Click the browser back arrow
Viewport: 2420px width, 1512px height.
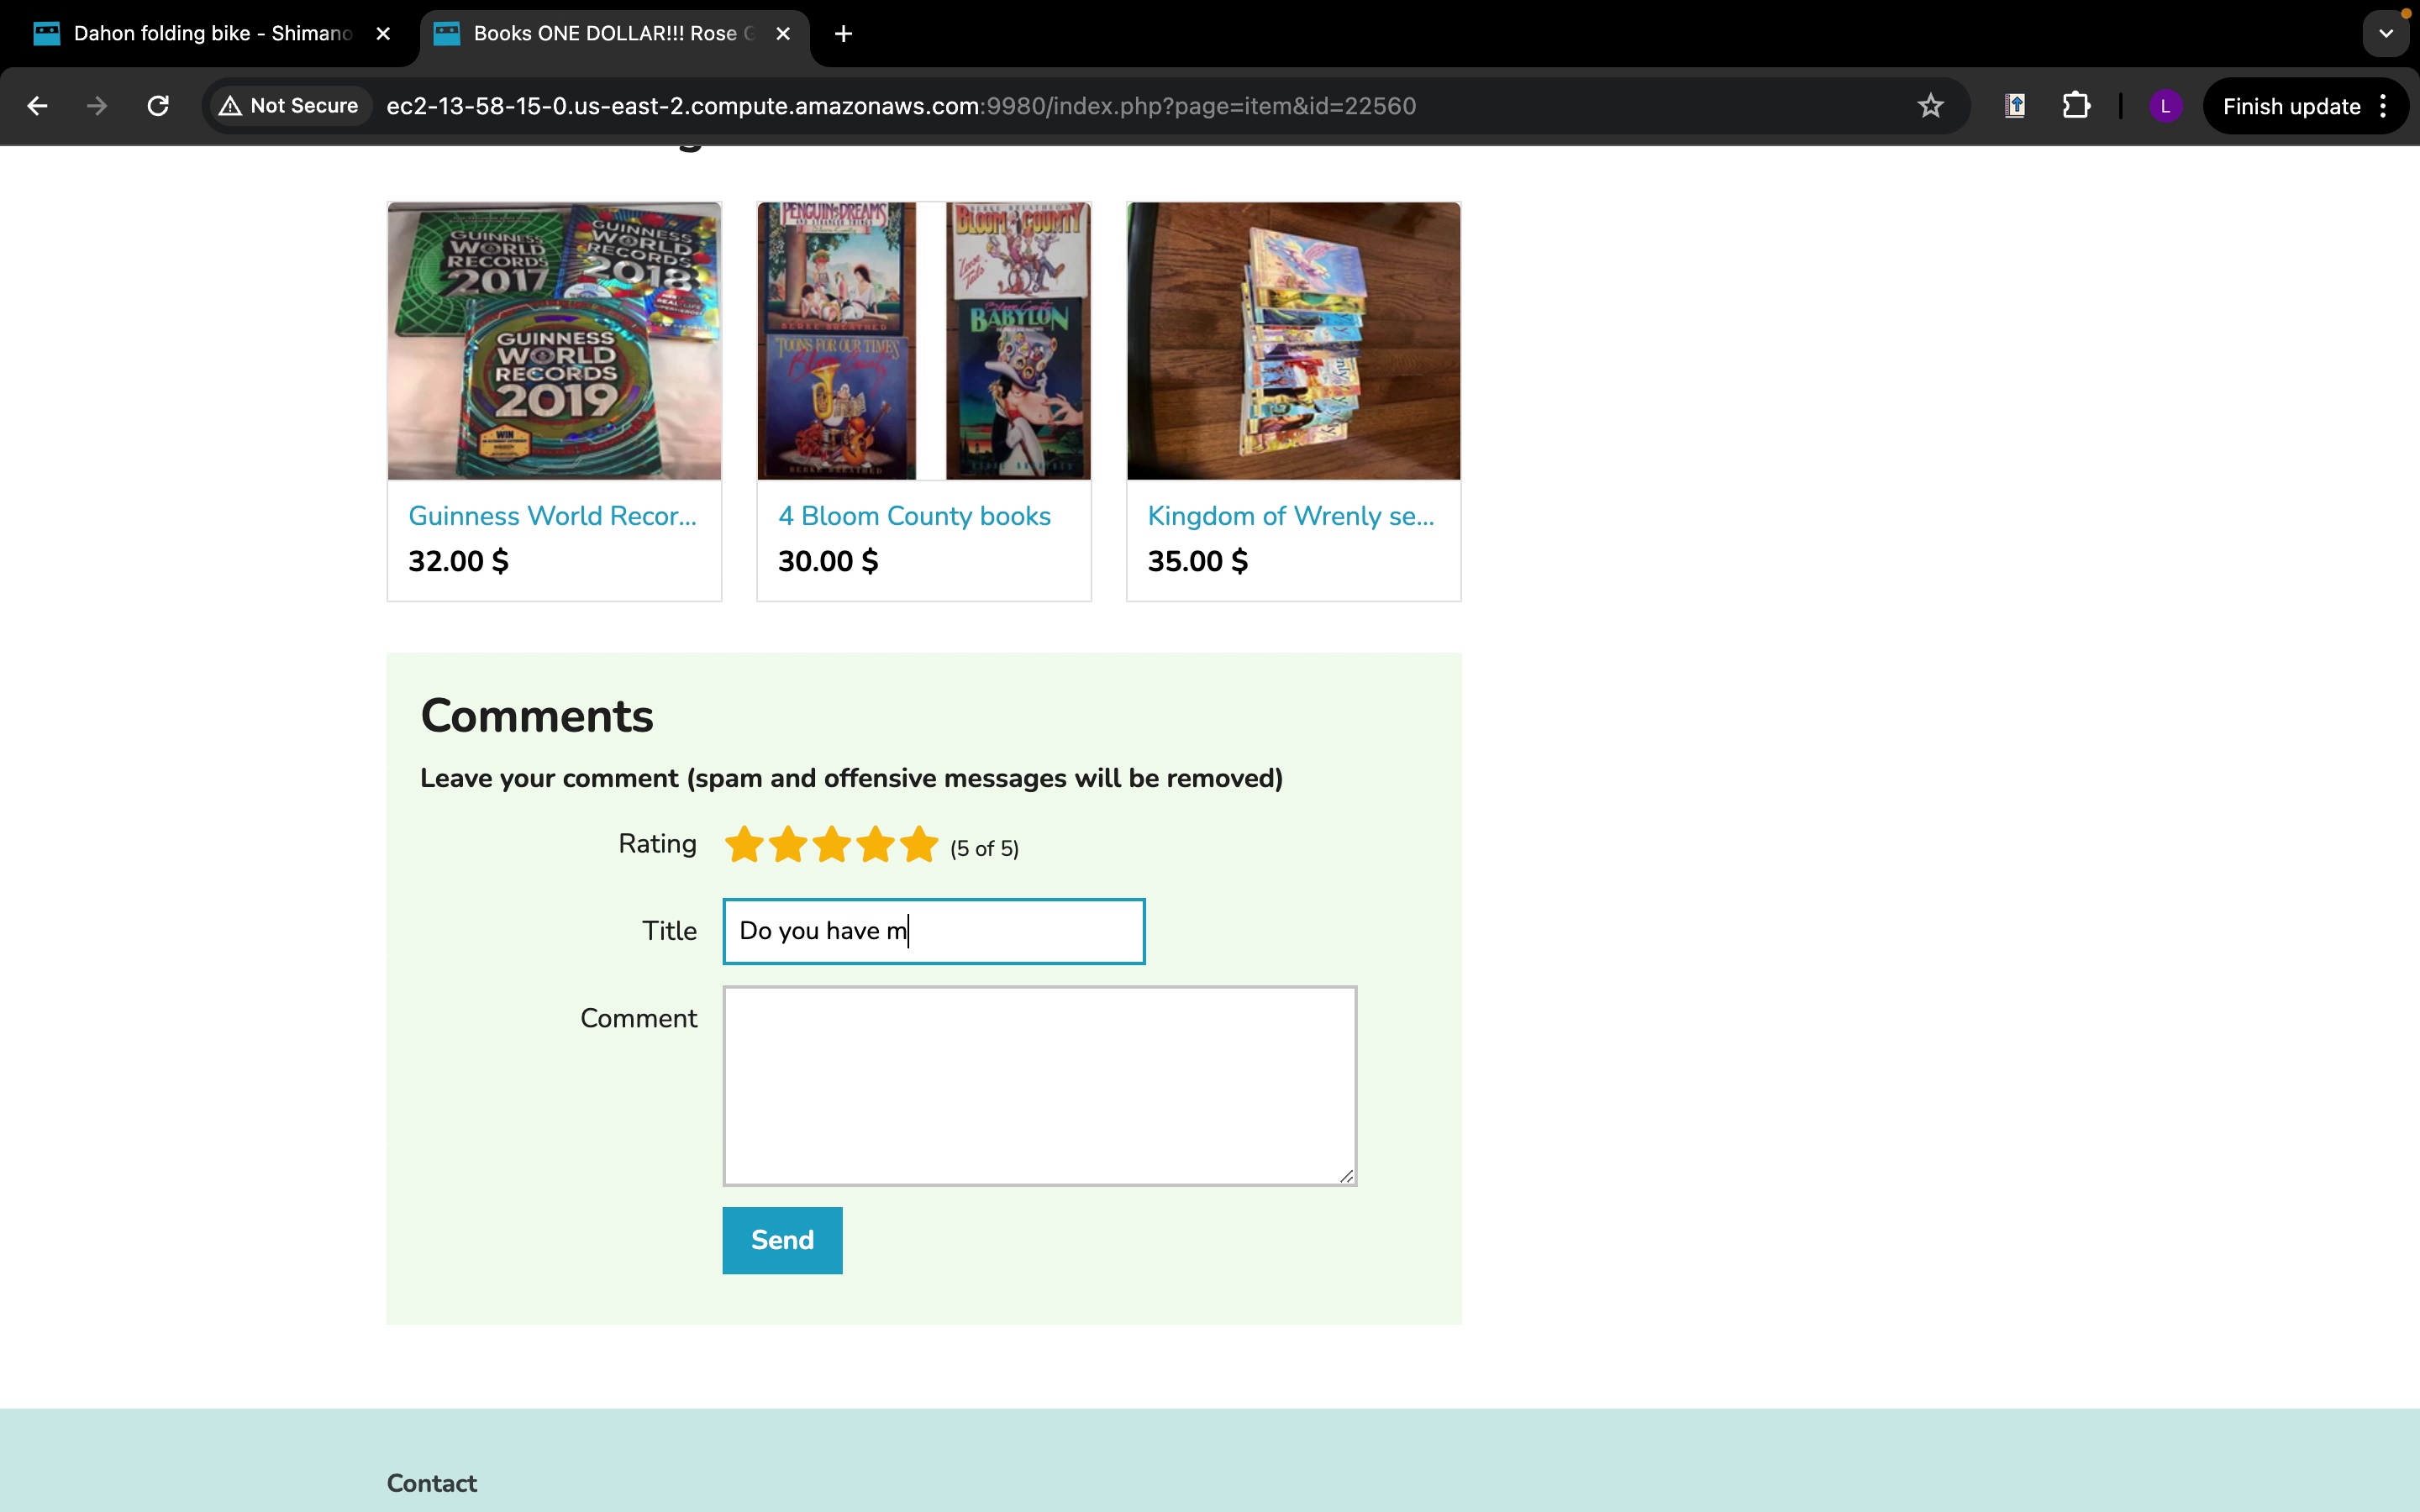click(37, 106)
